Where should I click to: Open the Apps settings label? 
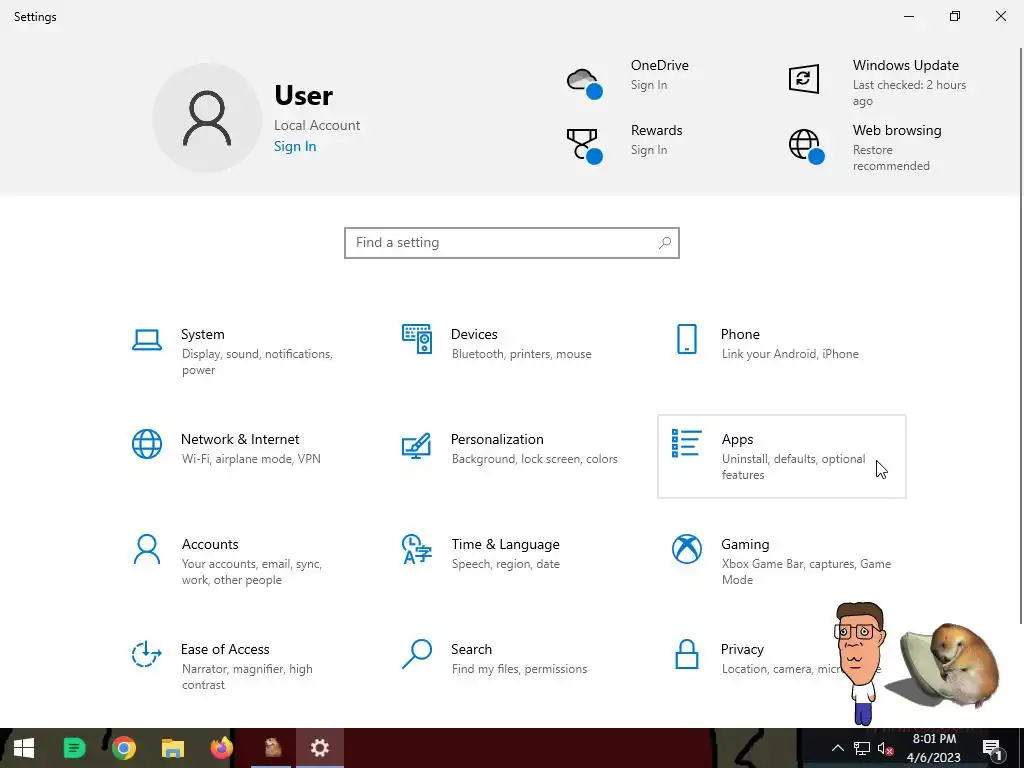(x=737, y=440)
